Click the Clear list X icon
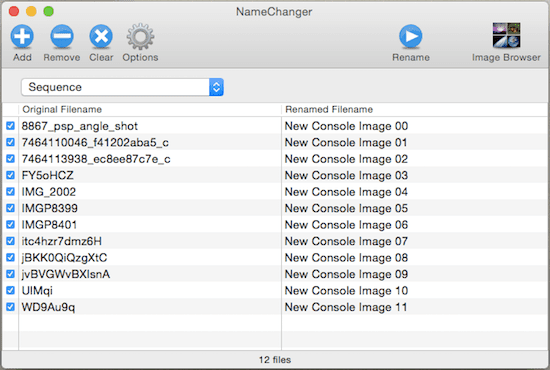This screenshot has width=550, height=370. (x=101, y=36)
